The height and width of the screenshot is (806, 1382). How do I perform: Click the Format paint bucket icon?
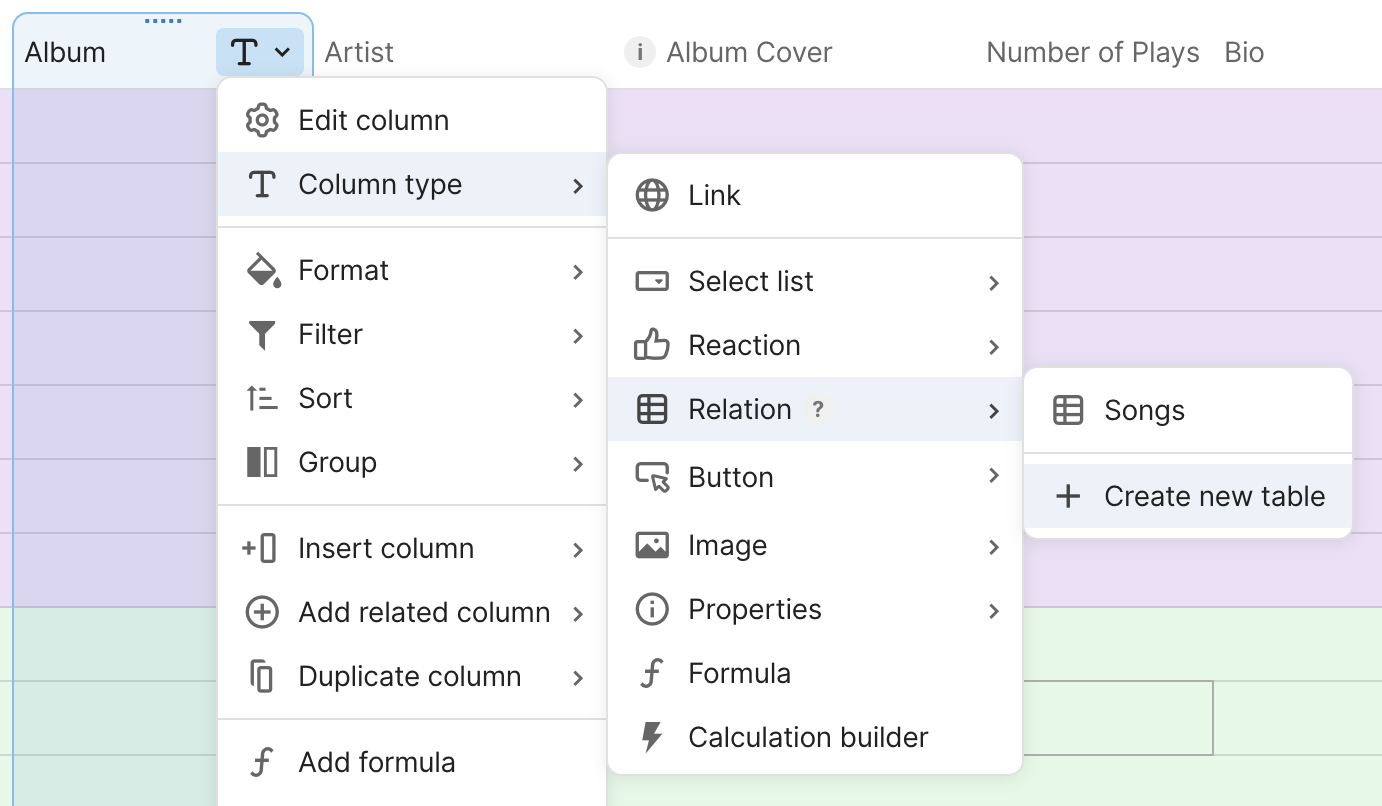[x=262, y=270]
